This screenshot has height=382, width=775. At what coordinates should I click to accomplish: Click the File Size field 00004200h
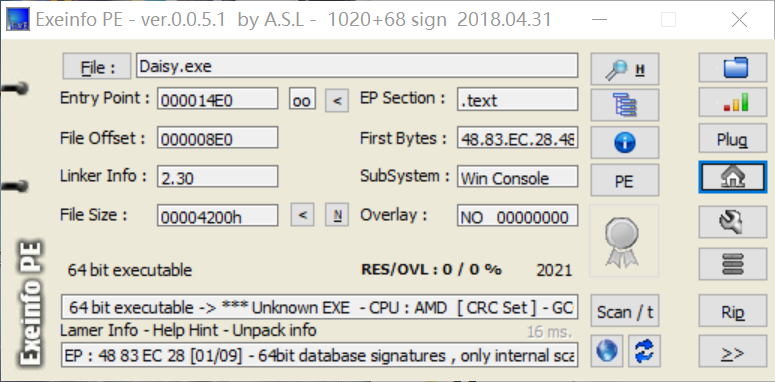click(217, 215)
